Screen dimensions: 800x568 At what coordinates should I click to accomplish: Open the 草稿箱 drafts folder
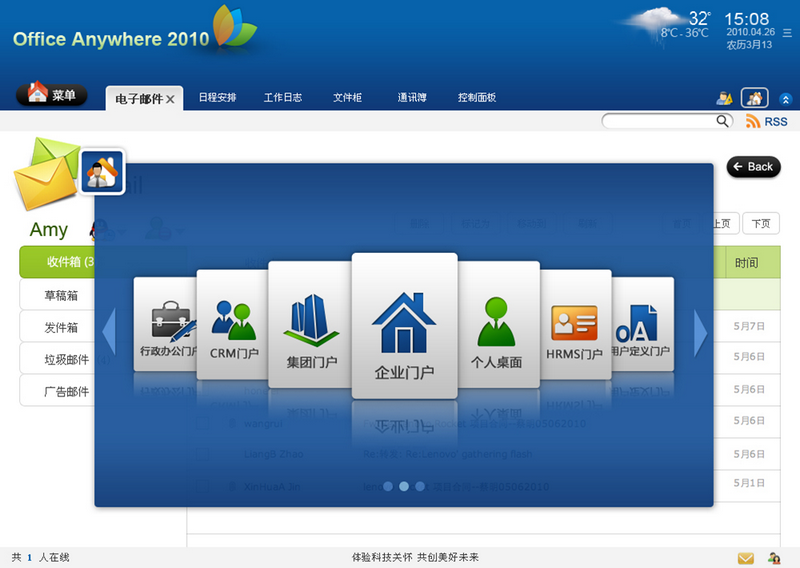coord(57,295)
